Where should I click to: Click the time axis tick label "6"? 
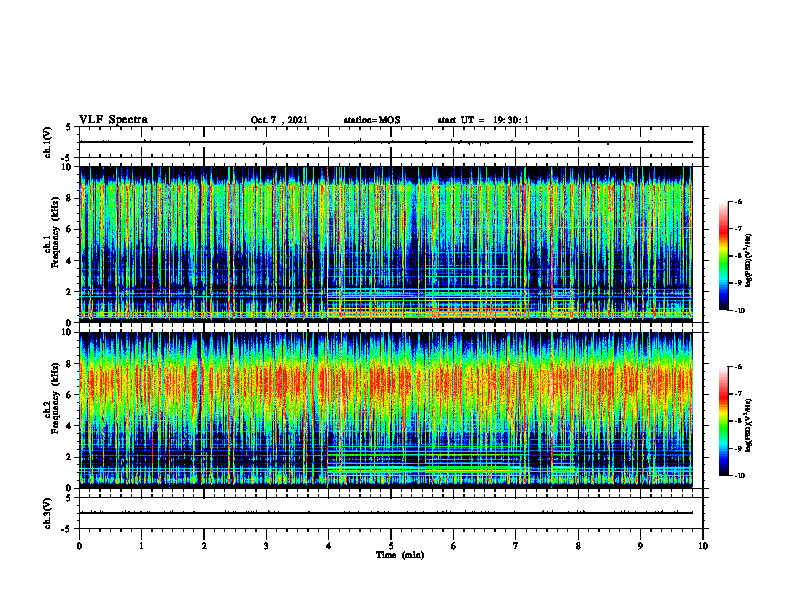pos(454,546)
